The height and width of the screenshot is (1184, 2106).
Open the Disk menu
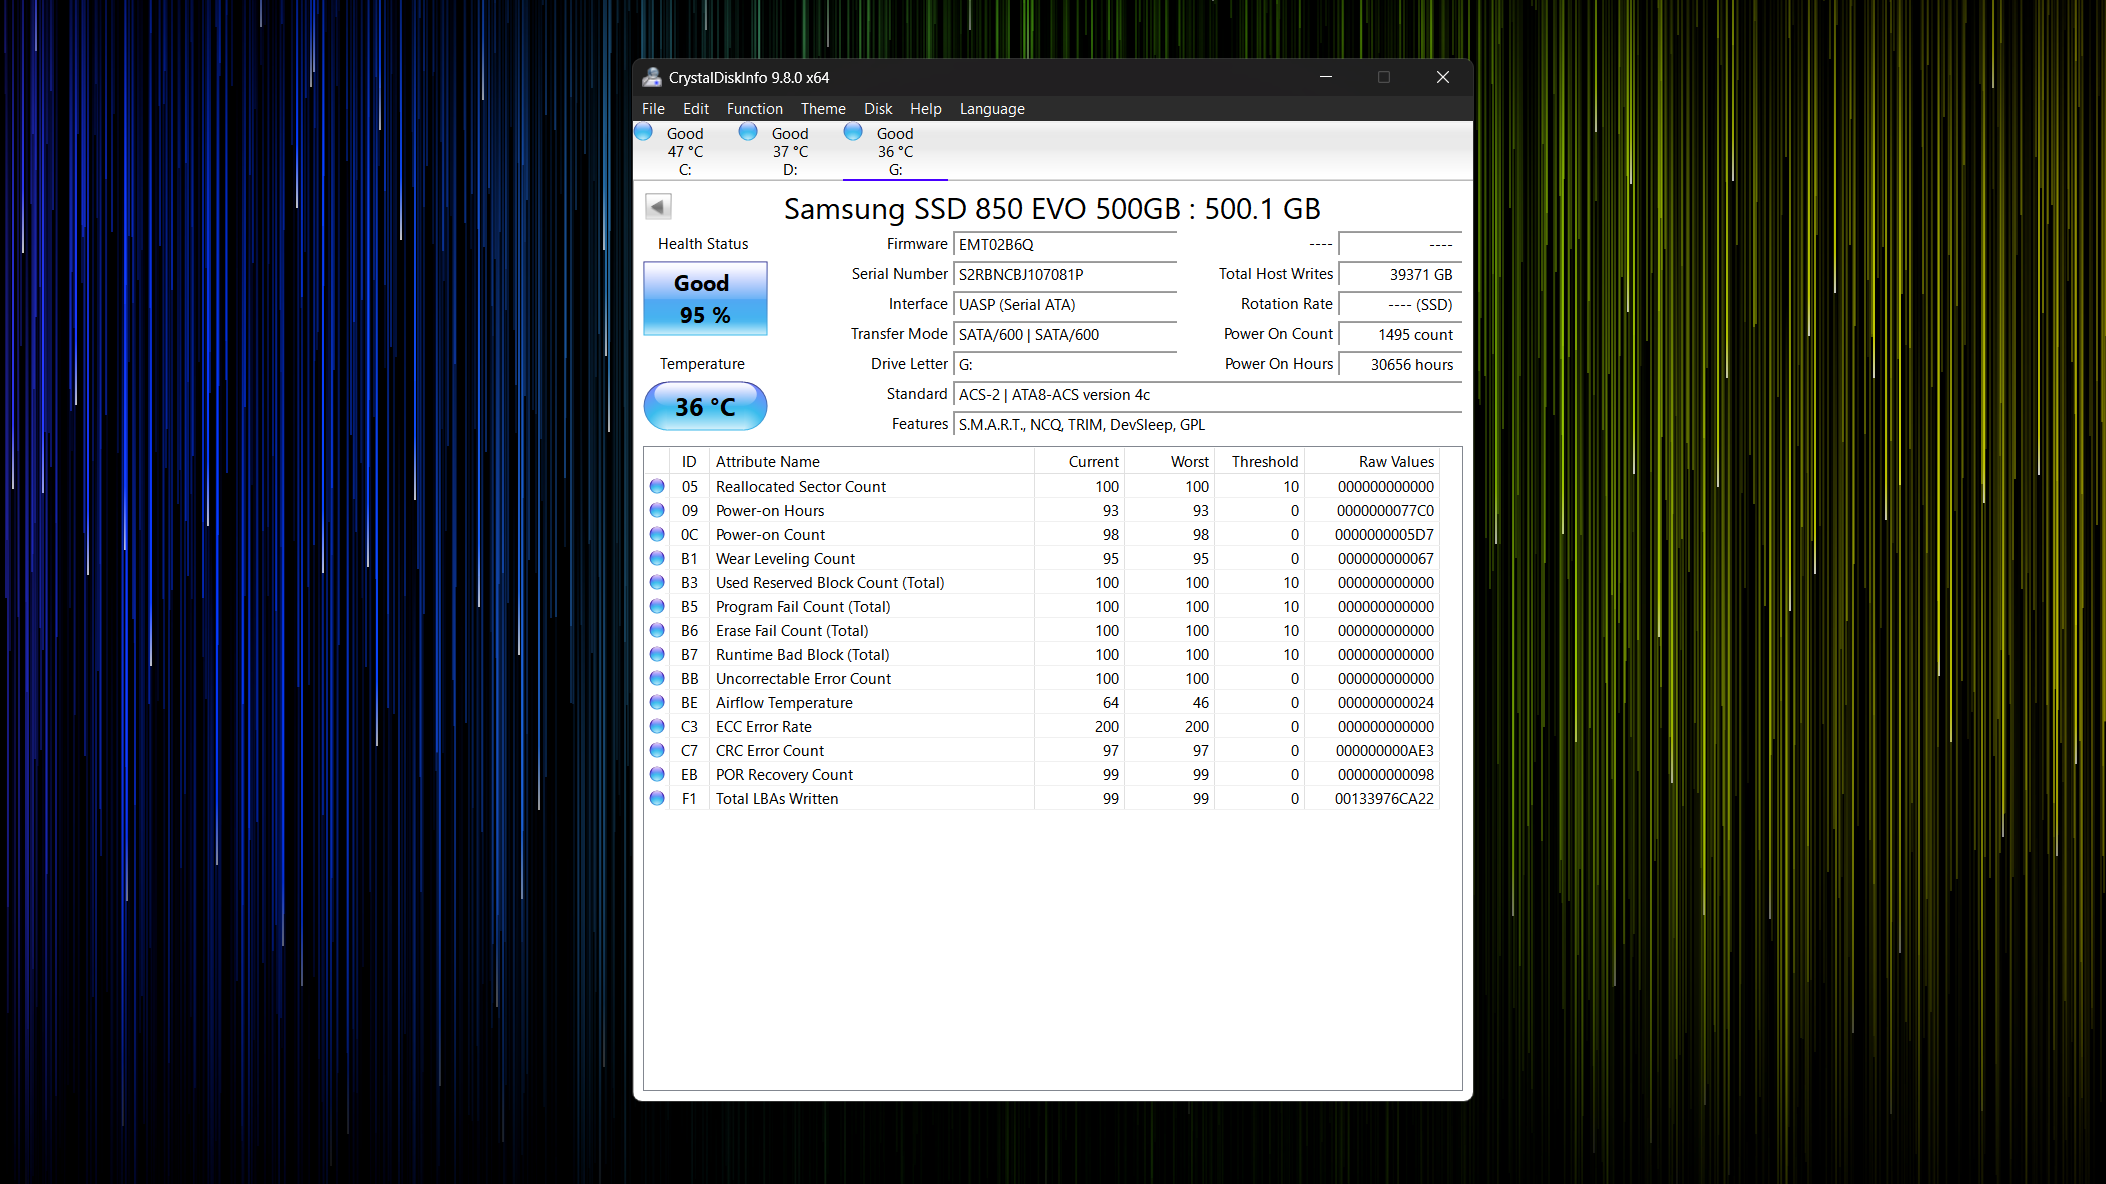878,108
